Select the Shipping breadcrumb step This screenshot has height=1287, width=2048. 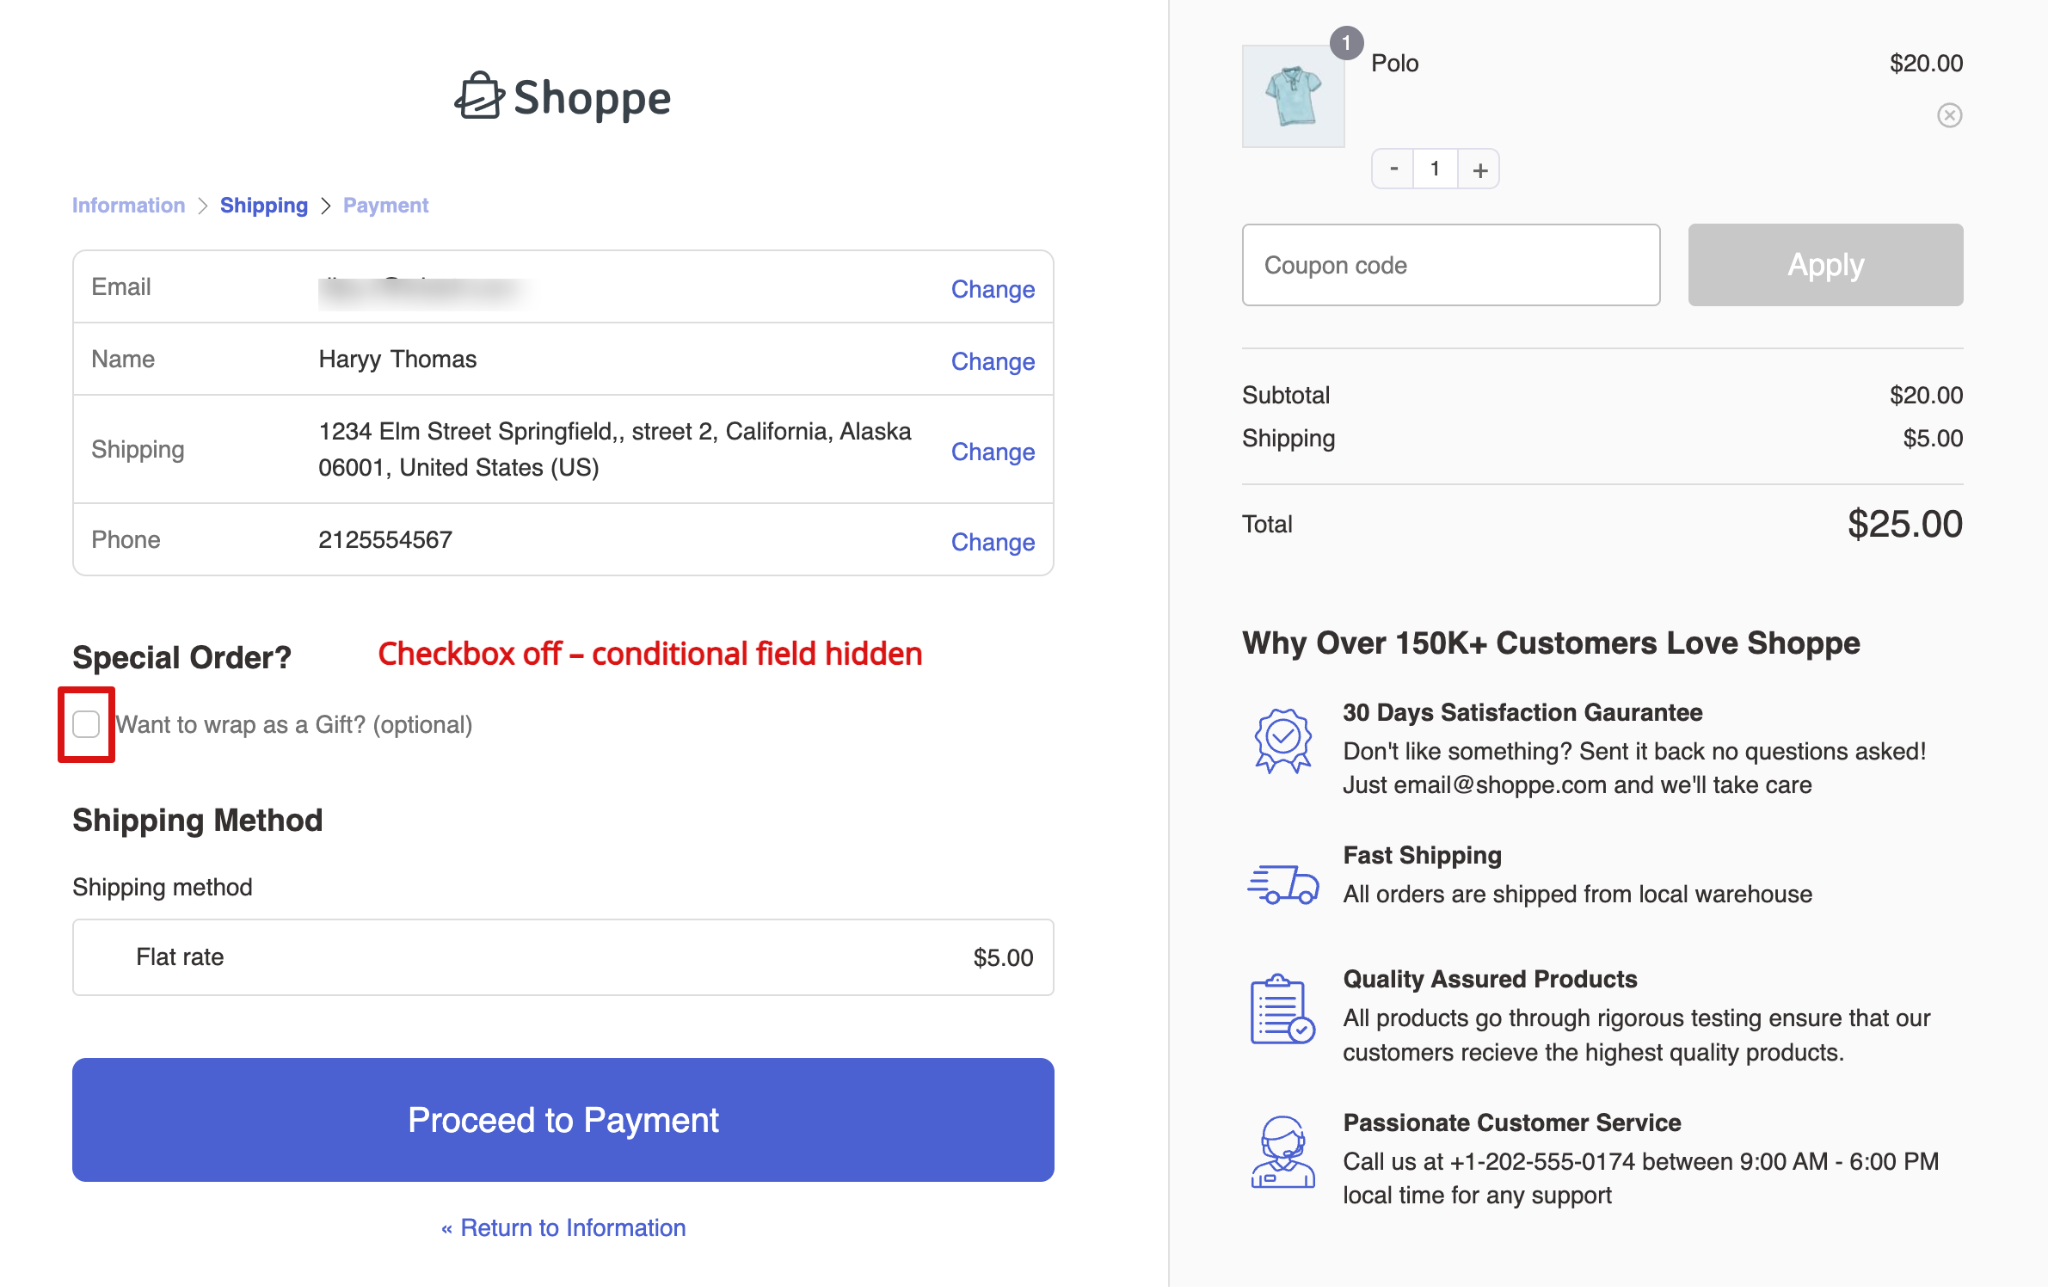(264, 205)
